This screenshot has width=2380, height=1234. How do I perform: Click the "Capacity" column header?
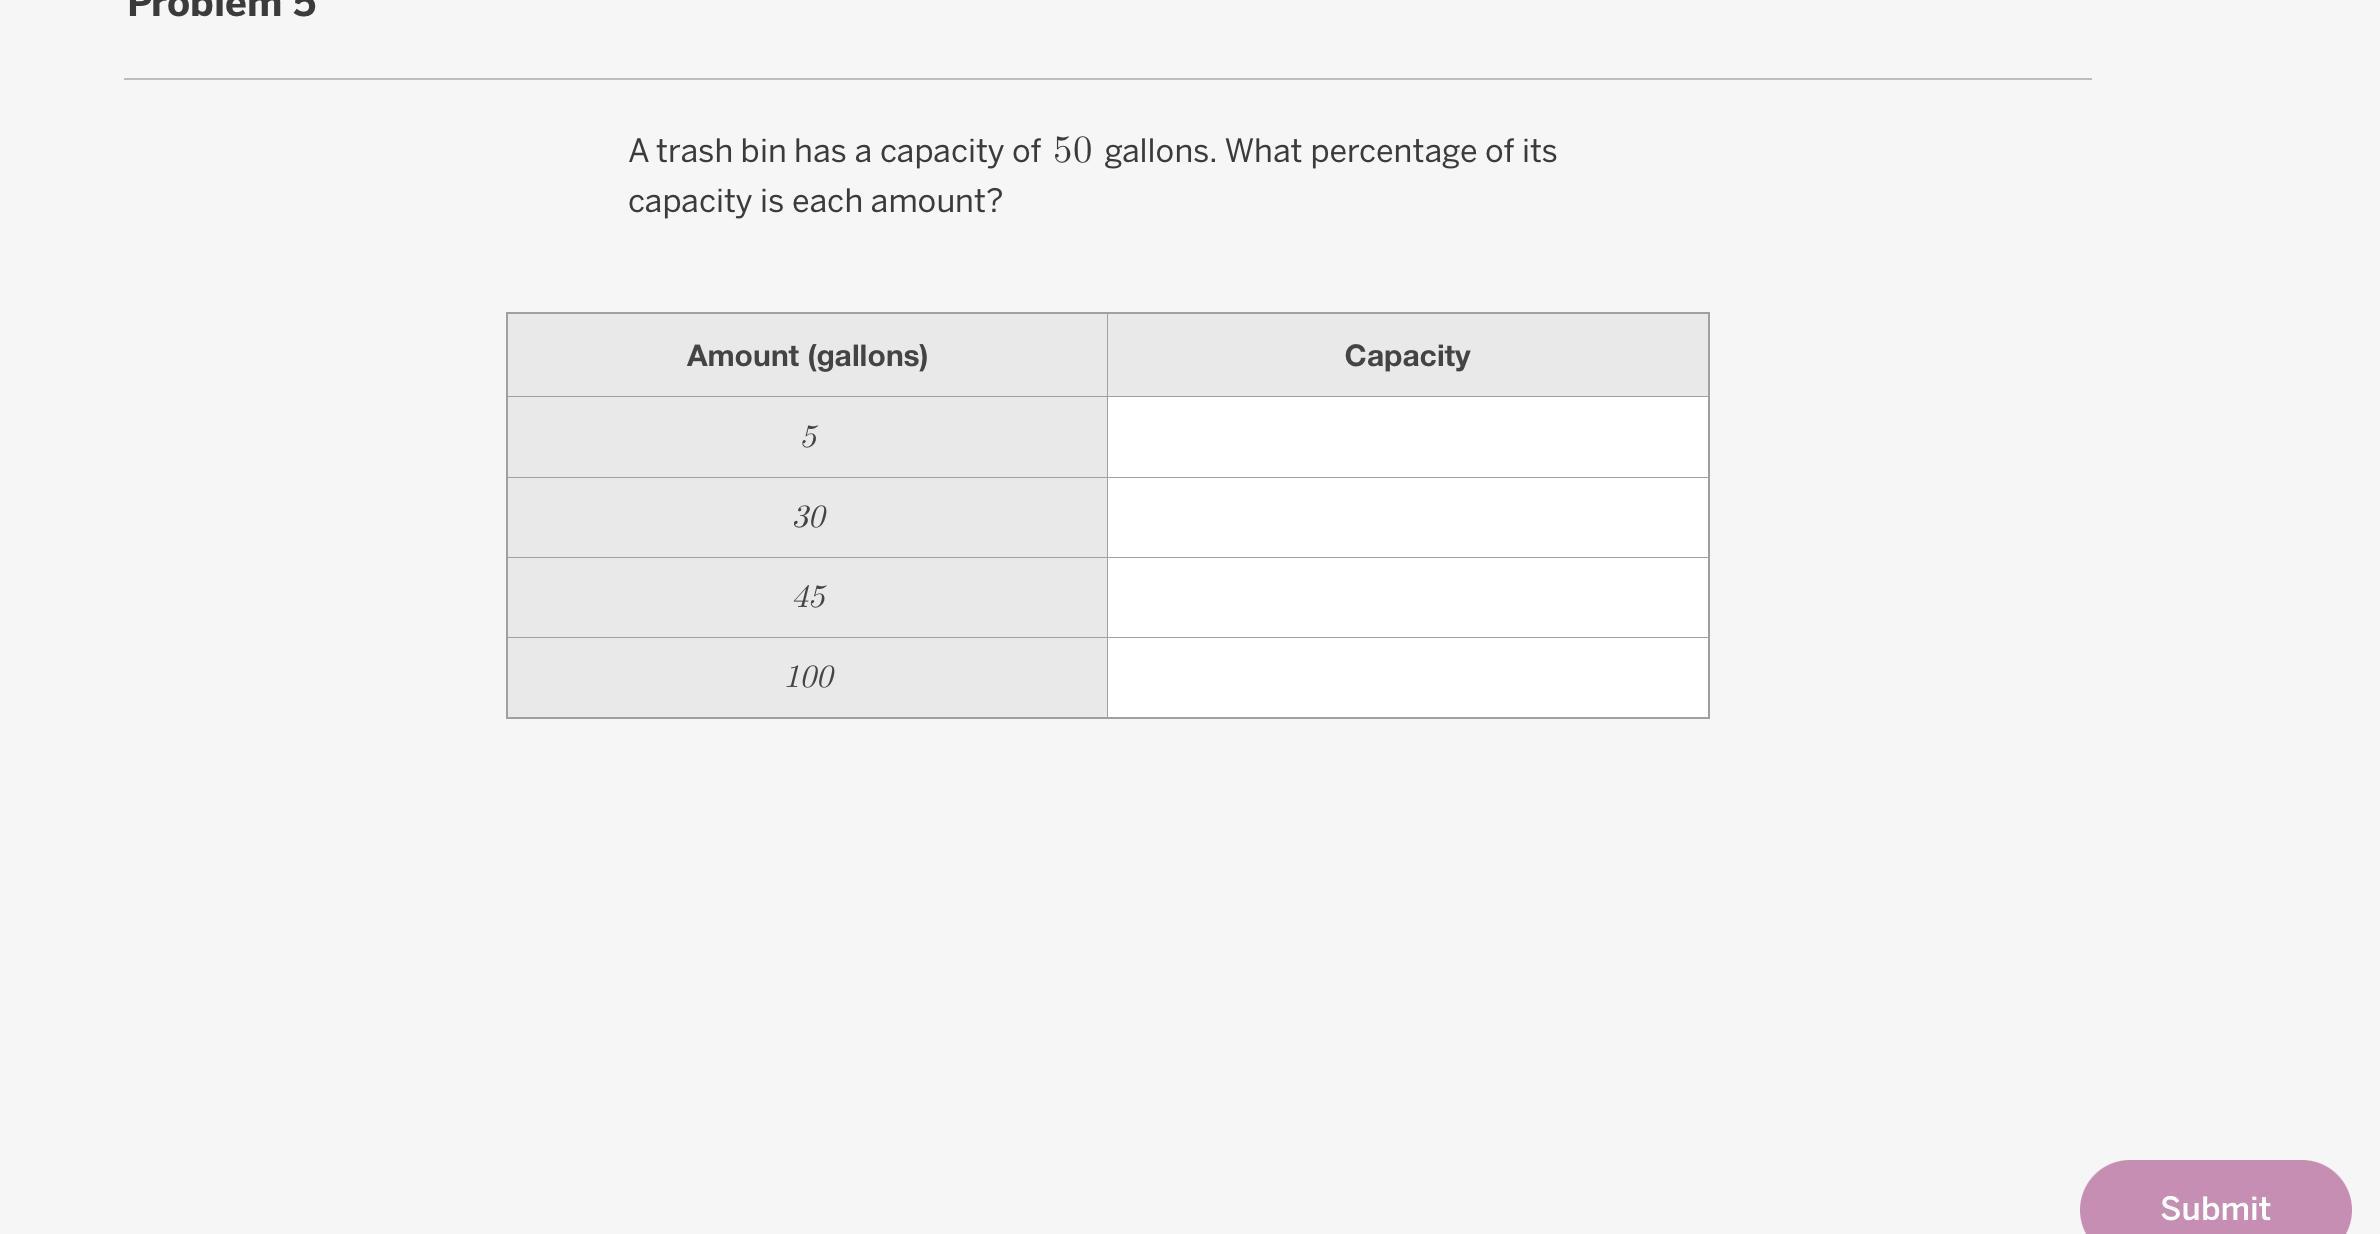coord(1407,356)
